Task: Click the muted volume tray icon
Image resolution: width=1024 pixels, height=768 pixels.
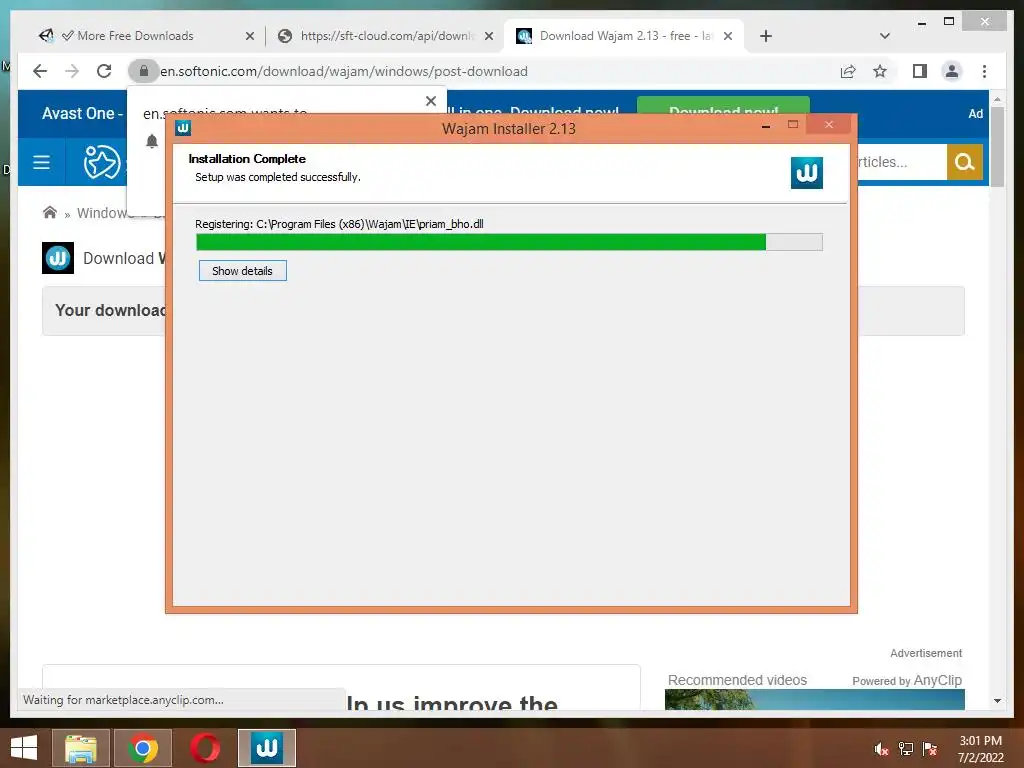Action: tap(881, 749)
